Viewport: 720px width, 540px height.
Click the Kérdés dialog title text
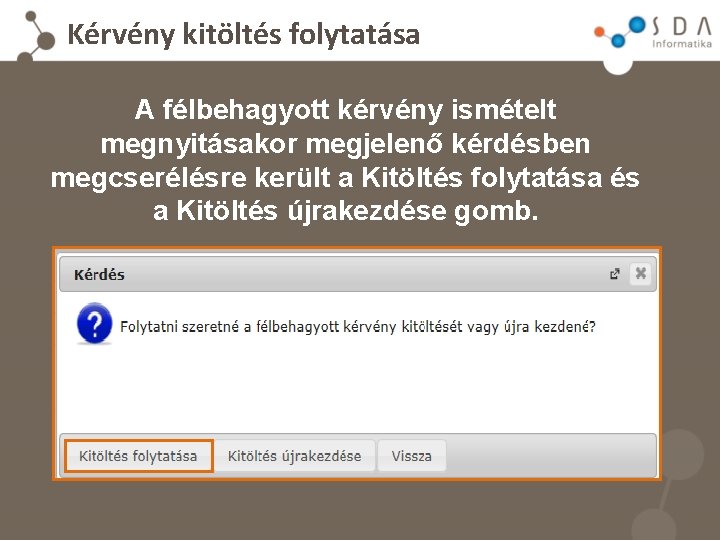[99, 275]
